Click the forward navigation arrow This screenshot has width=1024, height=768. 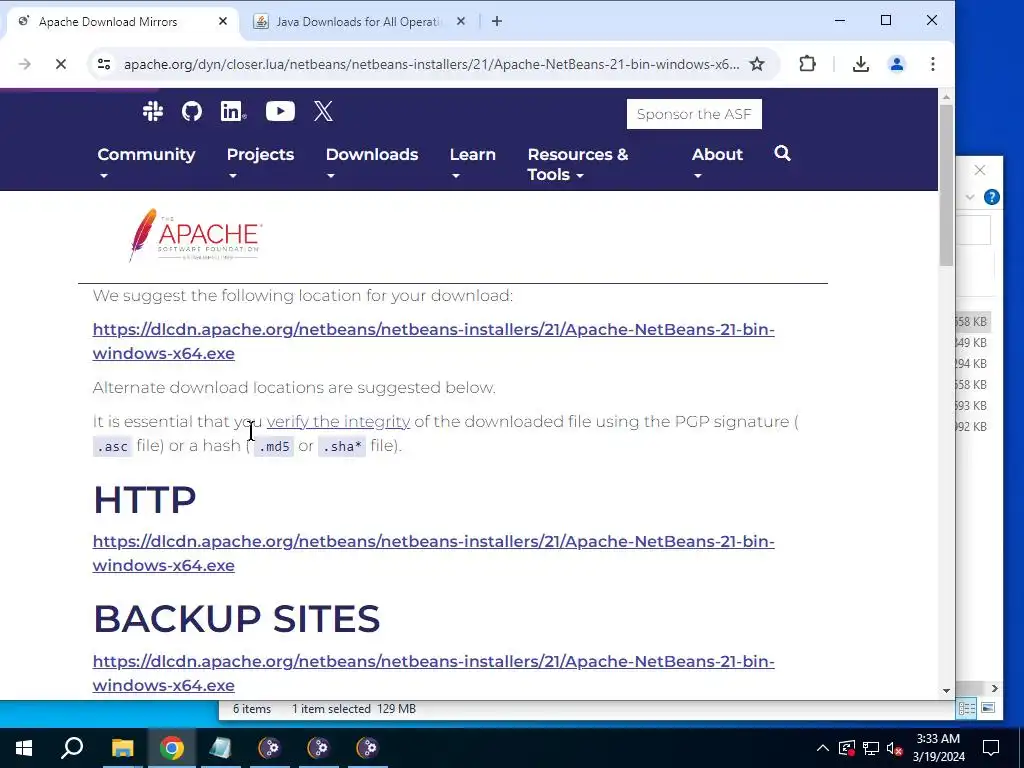pyautogui.click(x=25, y=64)
